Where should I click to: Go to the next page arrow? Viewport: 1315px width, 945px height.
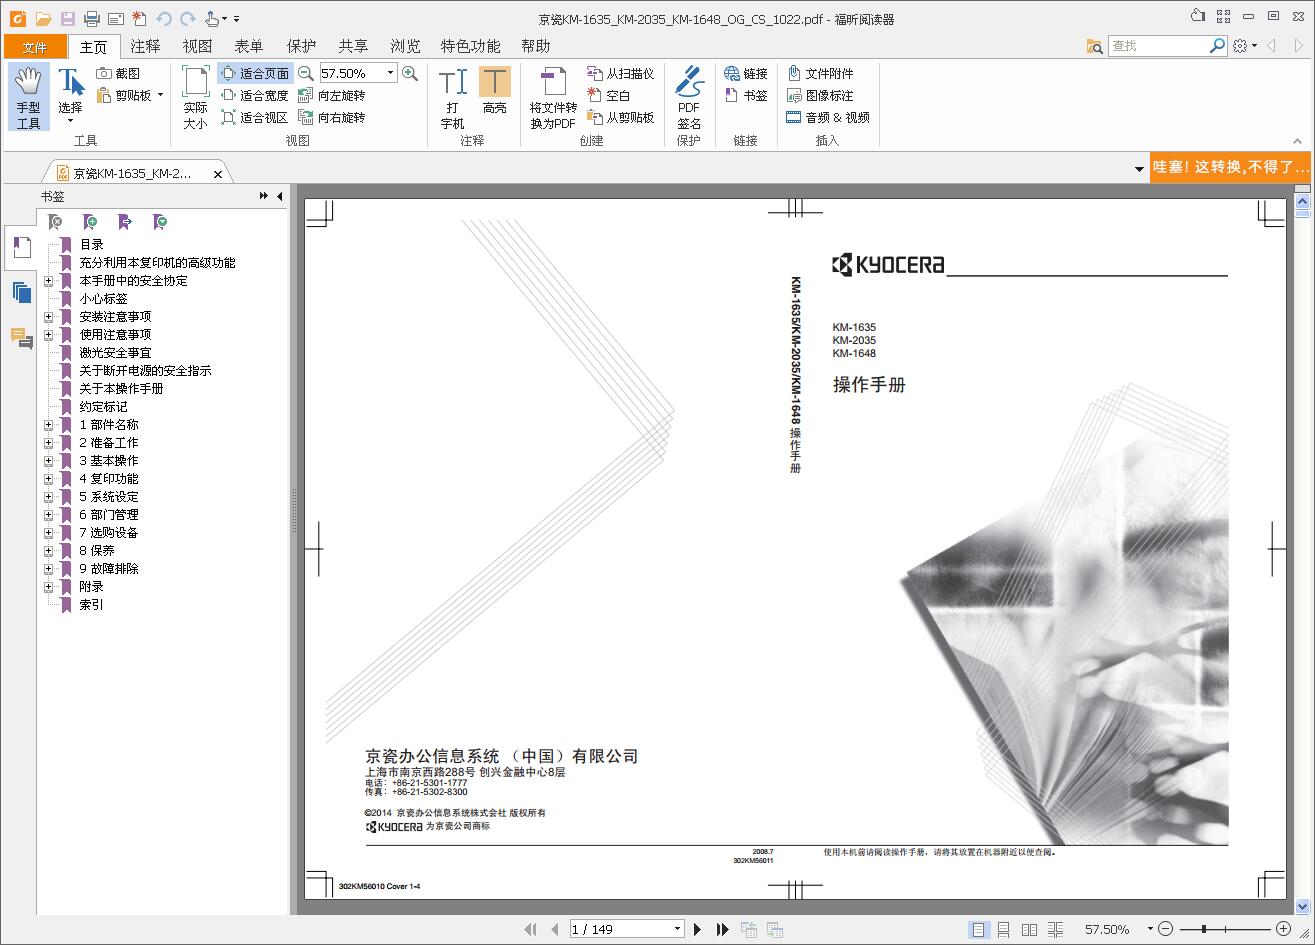click(x=698, y=929)
